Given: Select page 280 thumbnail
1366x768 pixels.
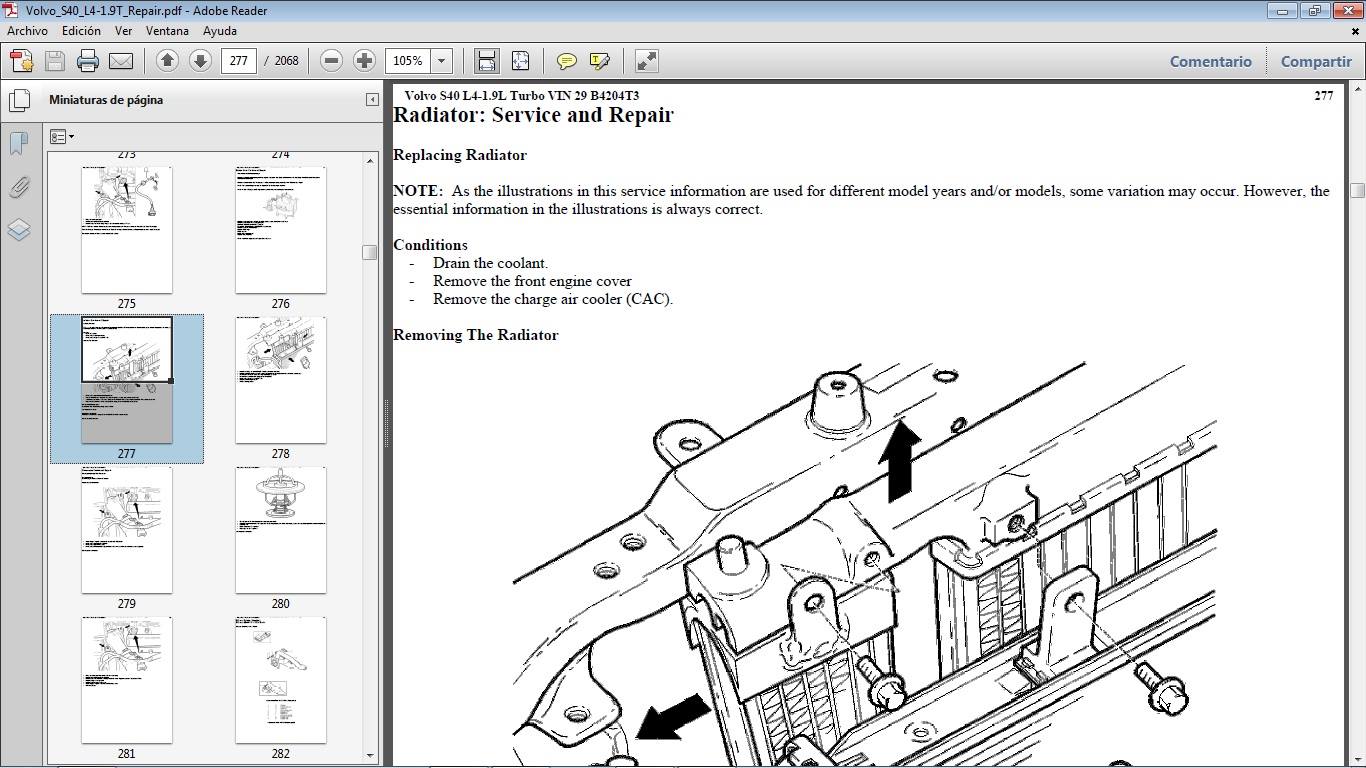Looking at the screenshot, I should point(280,530).
